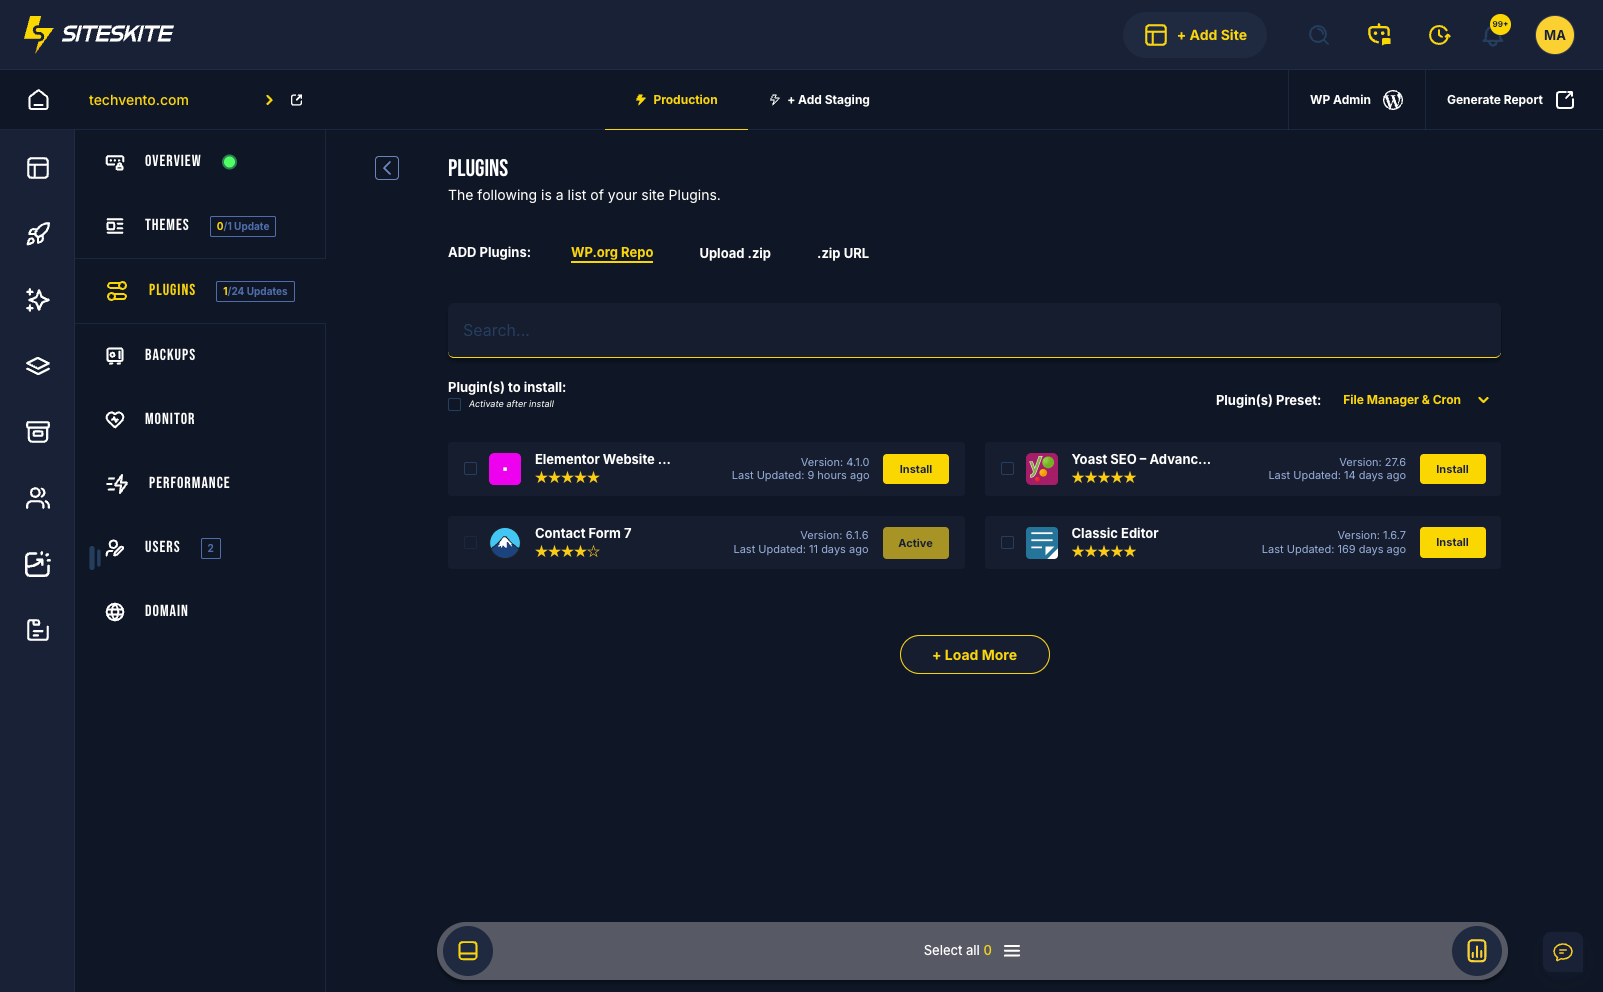1603x992 pixels.
Task: Expand the Plugin Preset dropdown chevron
Action: click(1484, 400)
